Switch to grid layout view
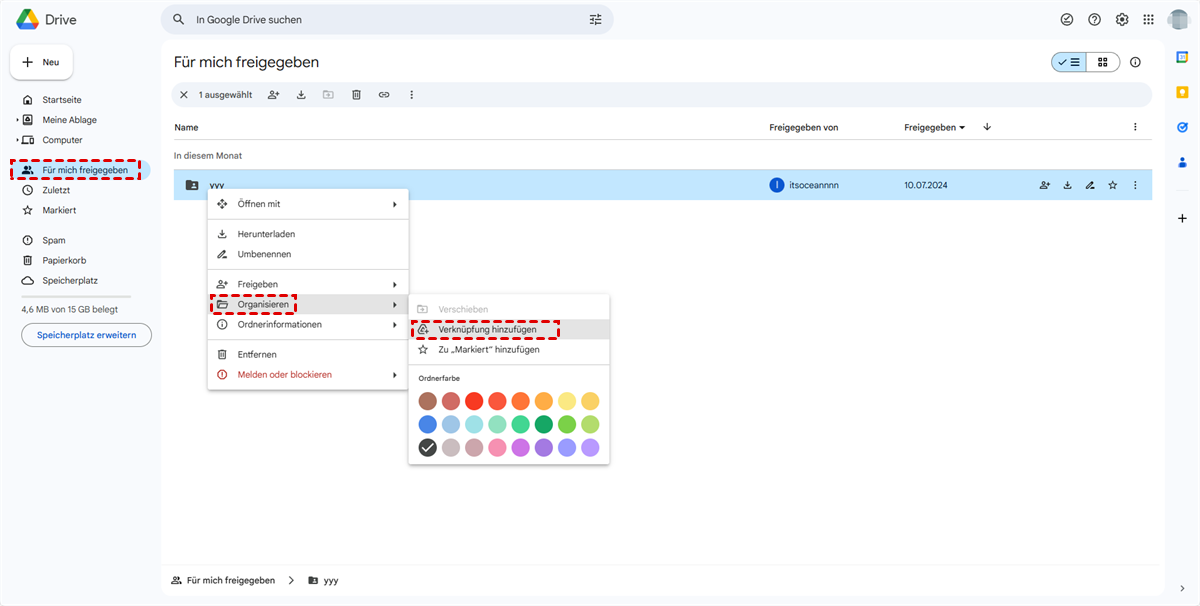 coord(1103,62)
